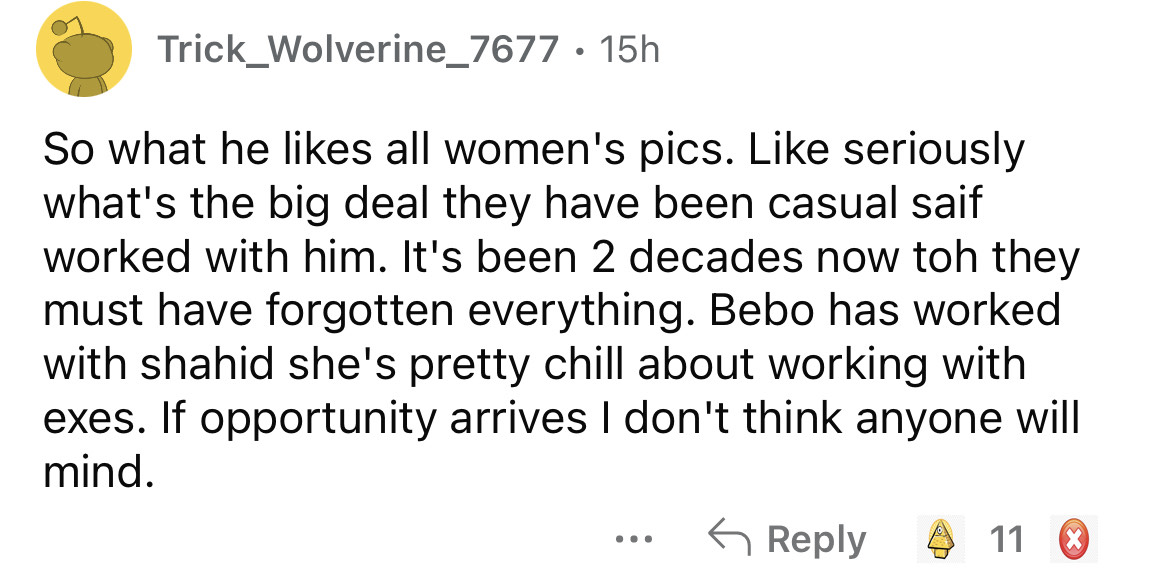Open the Trick_Wolverine_7677 user profile
The image size is (1170, 575).
tap(360, 50)
